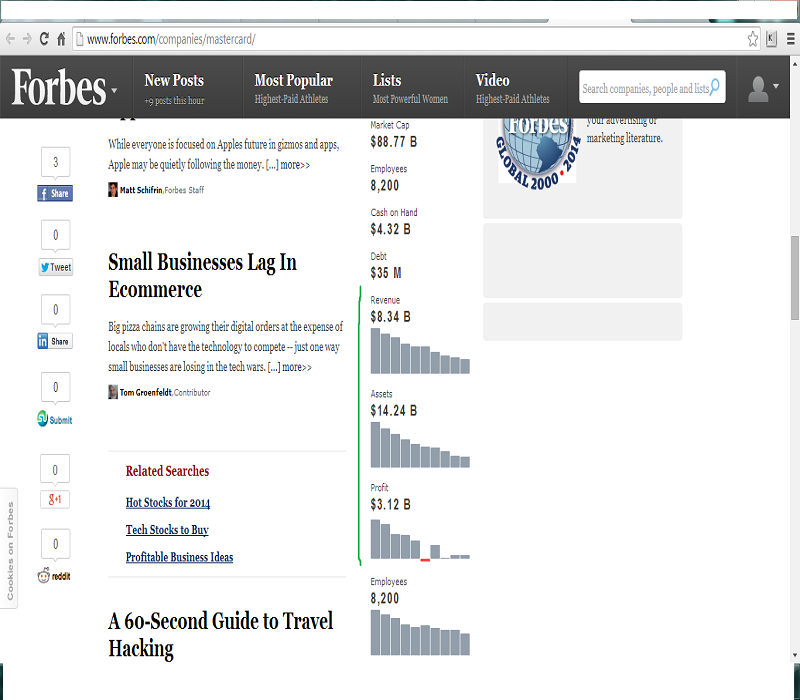Screen dimensions: 800x700
Task: Focus the 'Search companies, people and lists' field
Action: pyautogui.click(x=644, y=89)
